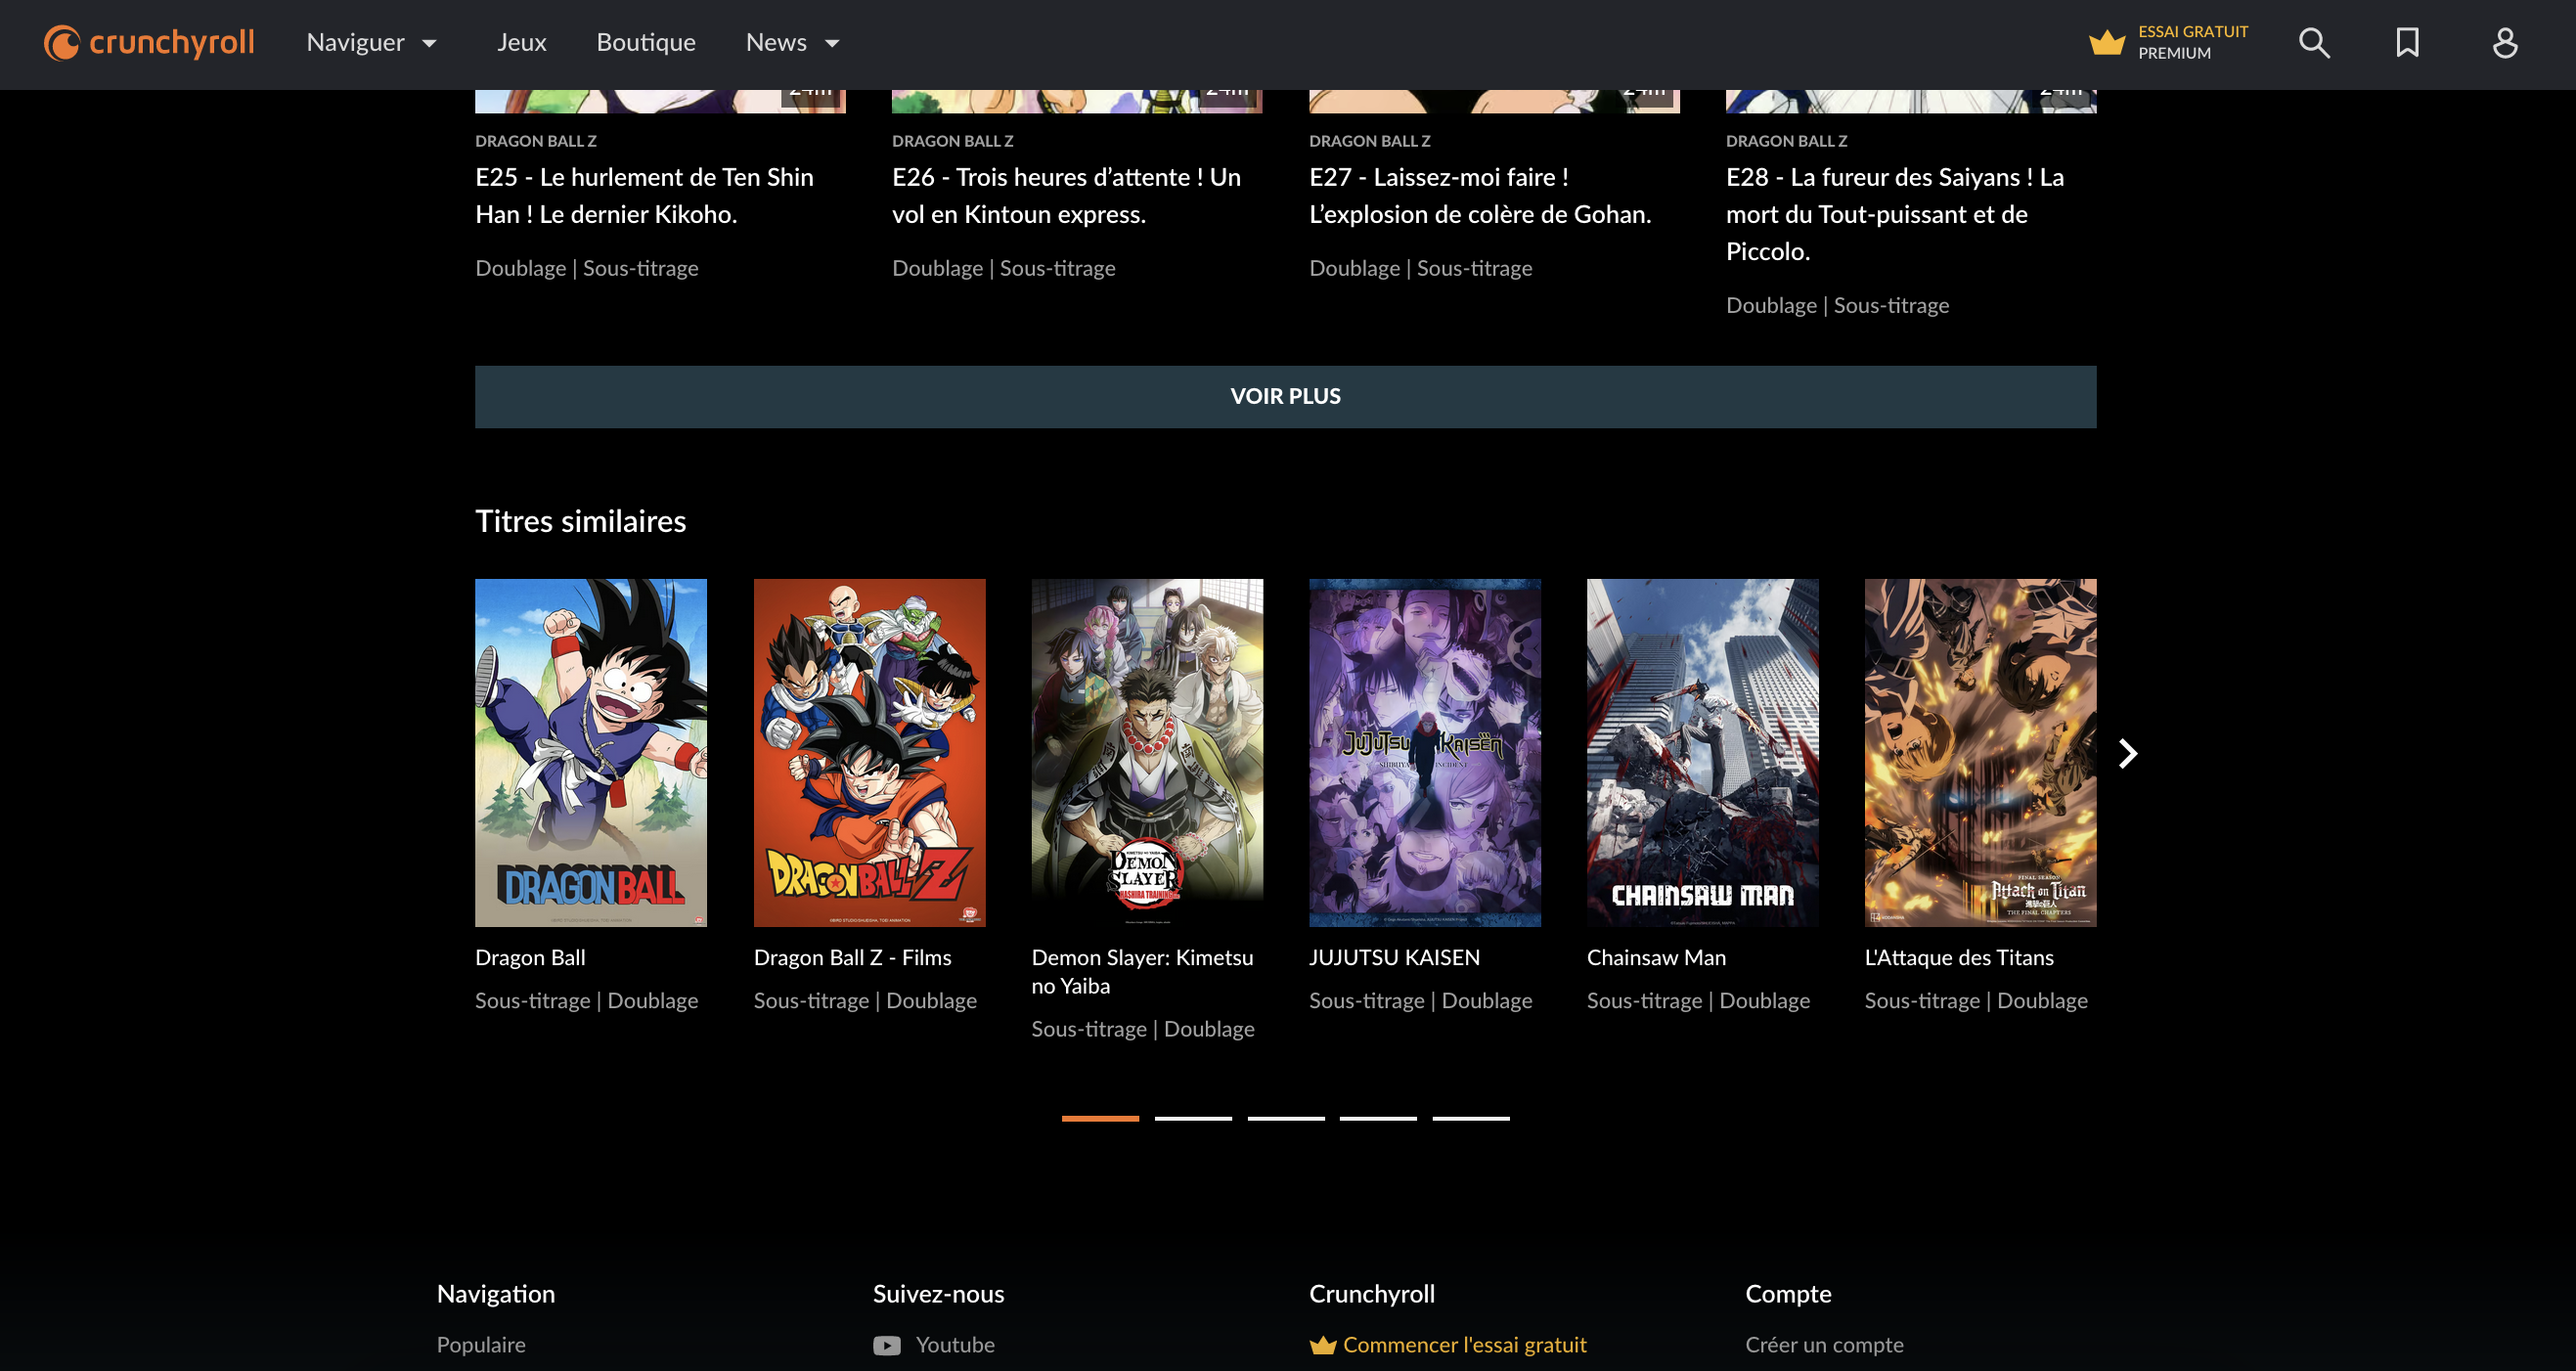Select Sous-titrage under JUJUTSU KAISEN
Image resolution: width=2576 pixels, height=1371 pixels.
click(1366, 1000)
